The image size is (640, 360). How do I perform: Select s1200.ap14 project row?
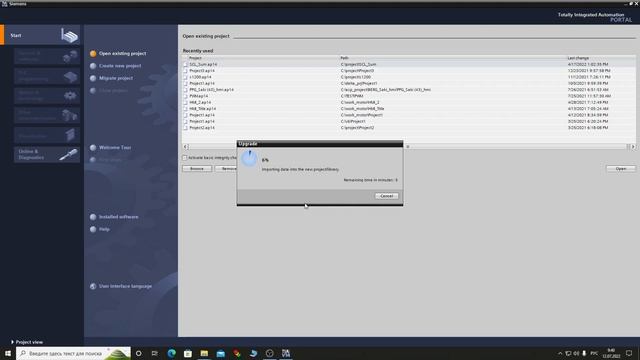tap(409, 77)
